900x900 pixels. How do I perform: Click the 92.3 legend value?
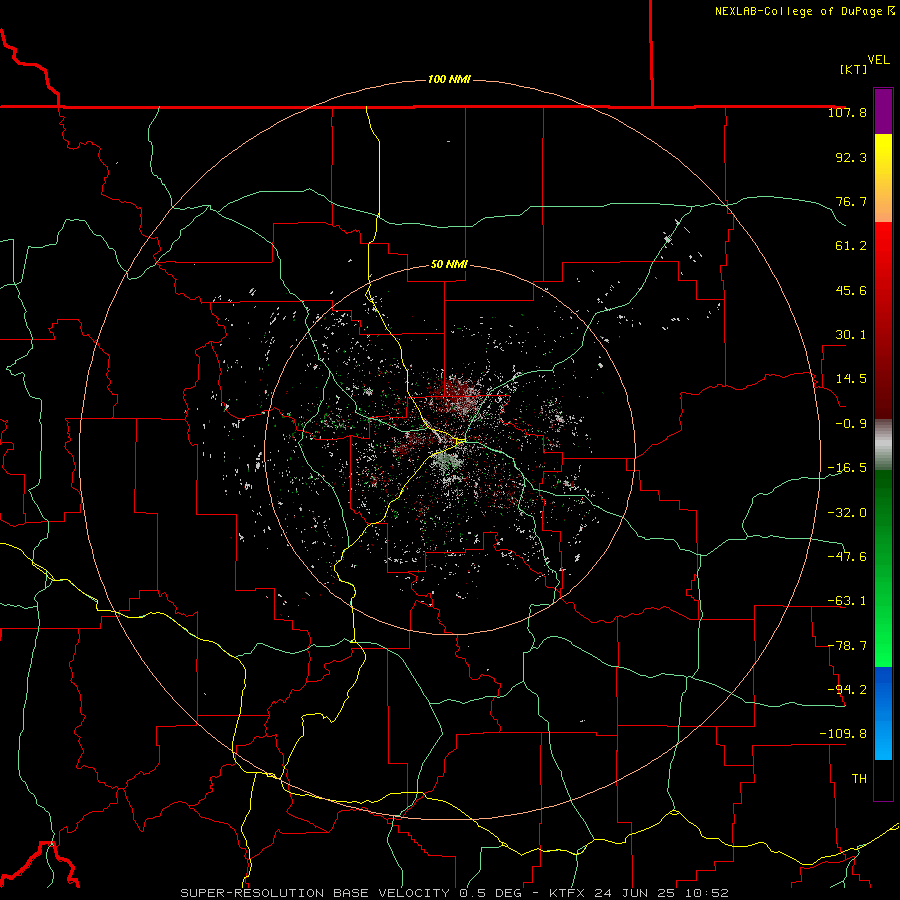click(851, 157)
